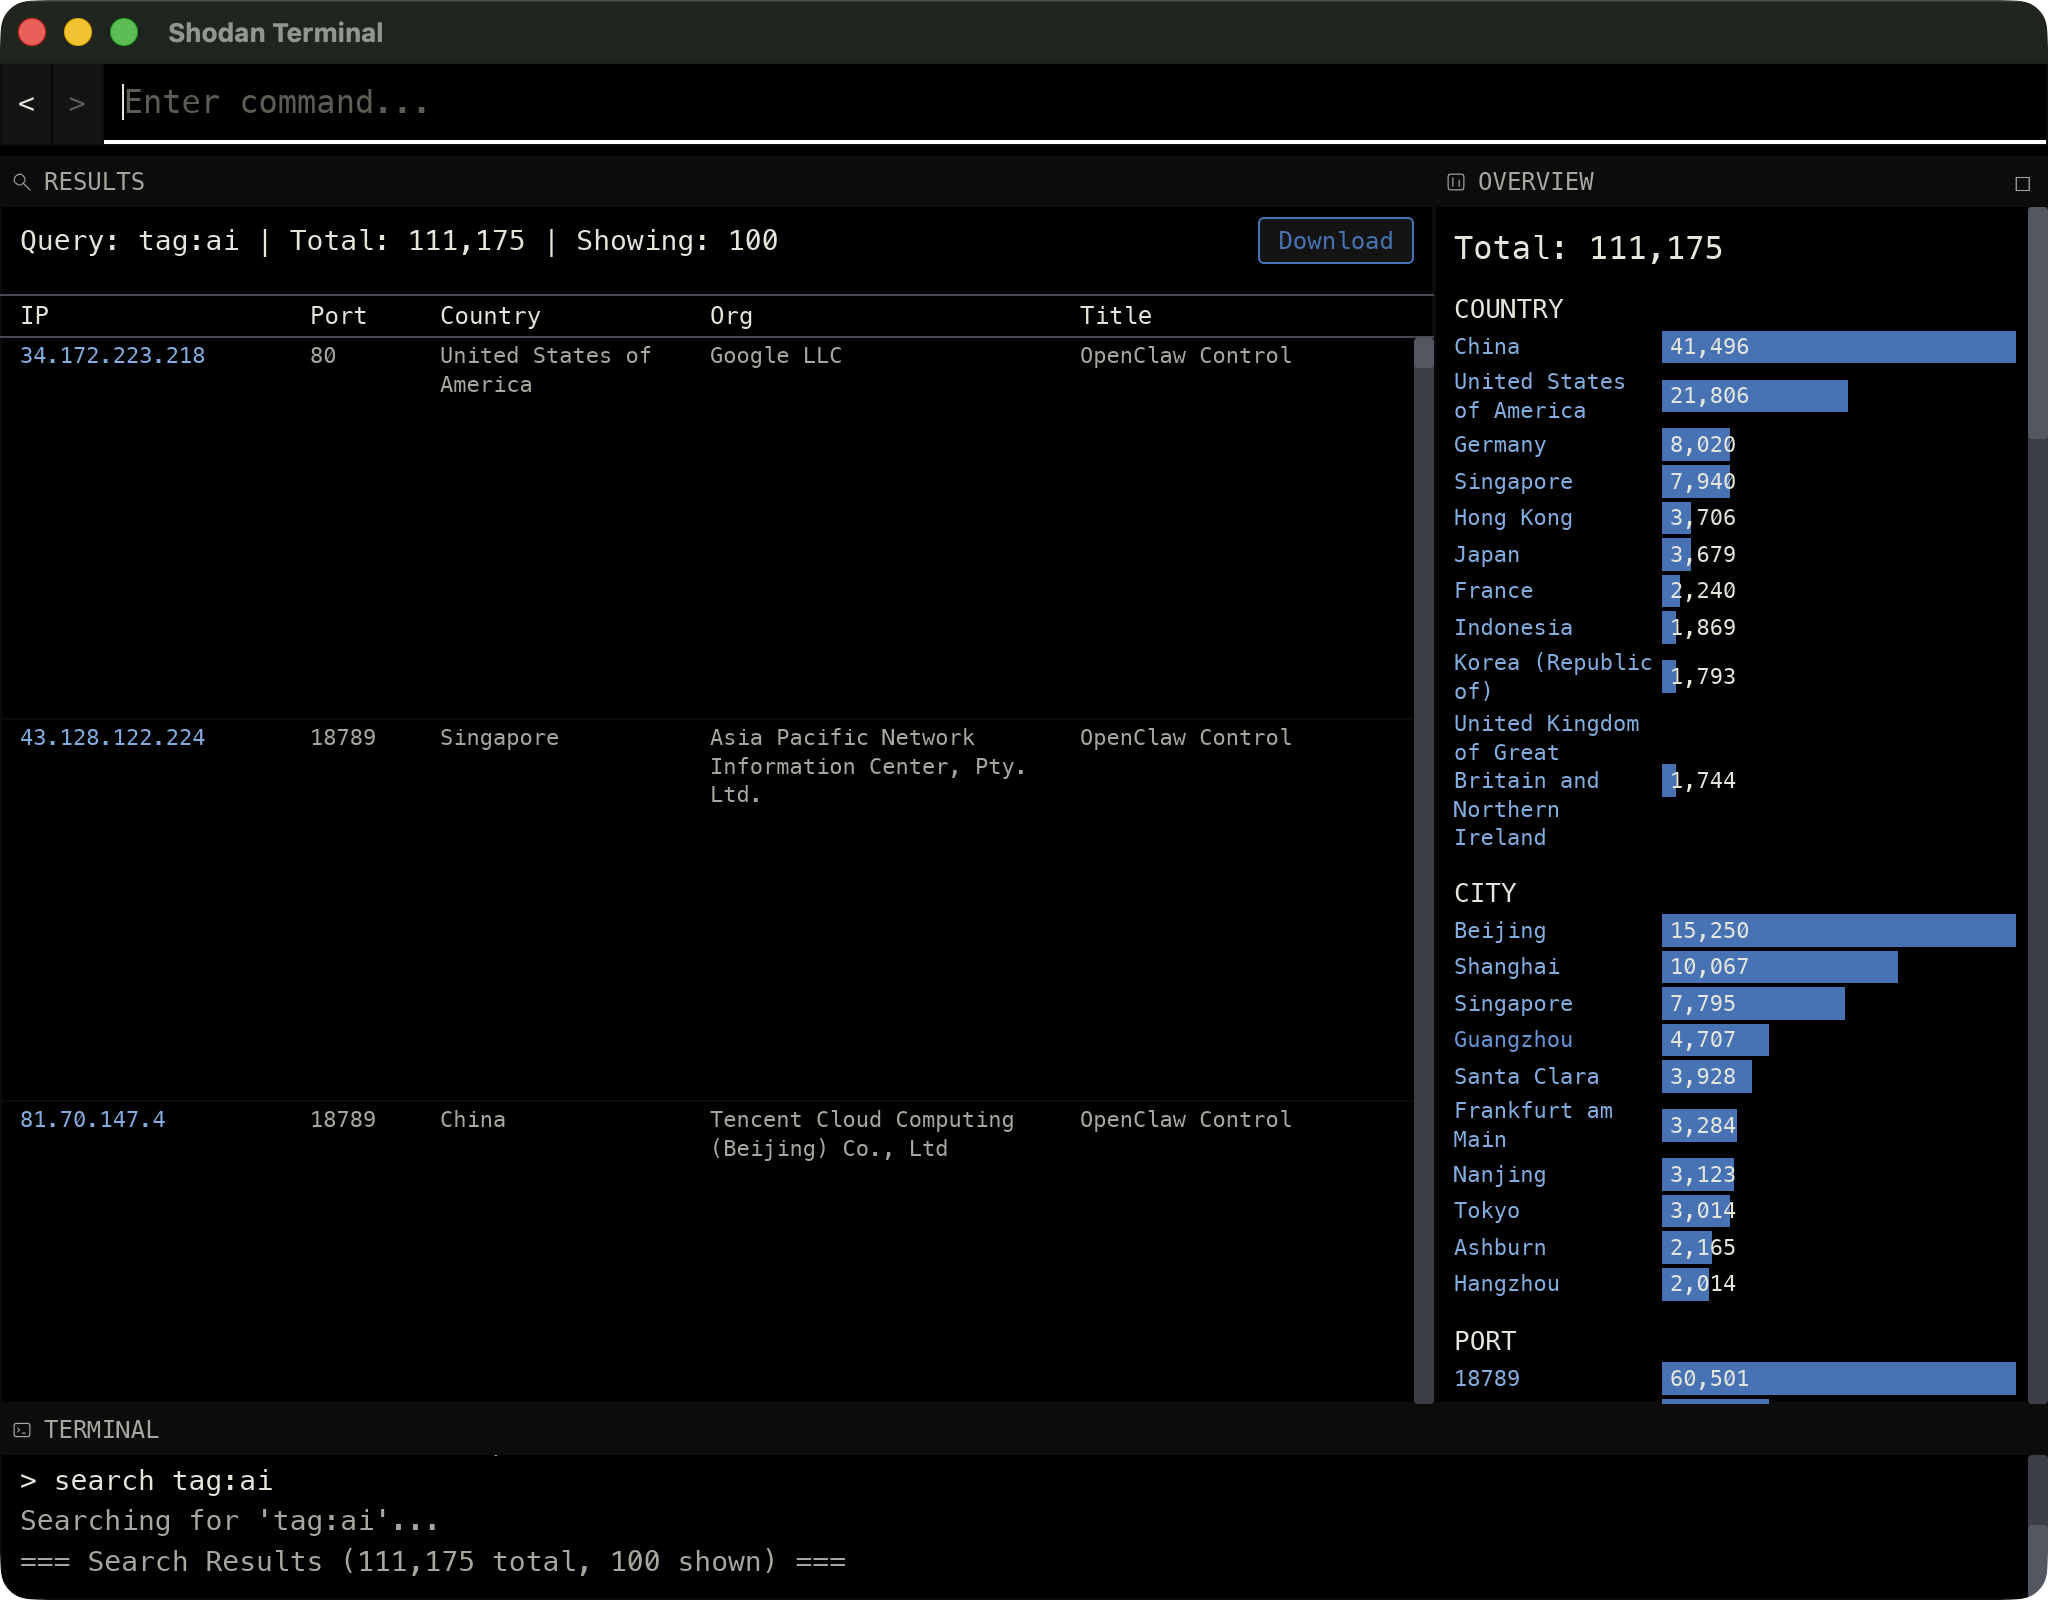Click the forward navigation arrow icon
Viewport: 2048px width, 1600px height.
77,103
